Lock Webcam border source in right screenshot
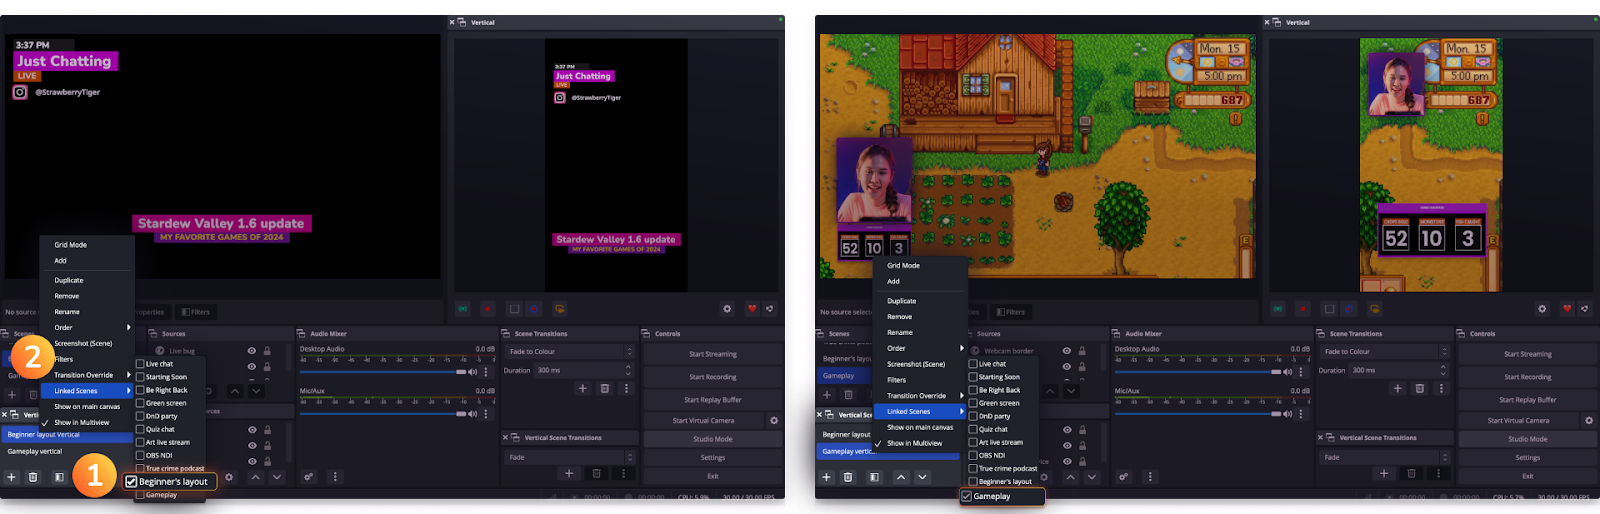Screen dimensions: 1600x514 (1082, 351)
